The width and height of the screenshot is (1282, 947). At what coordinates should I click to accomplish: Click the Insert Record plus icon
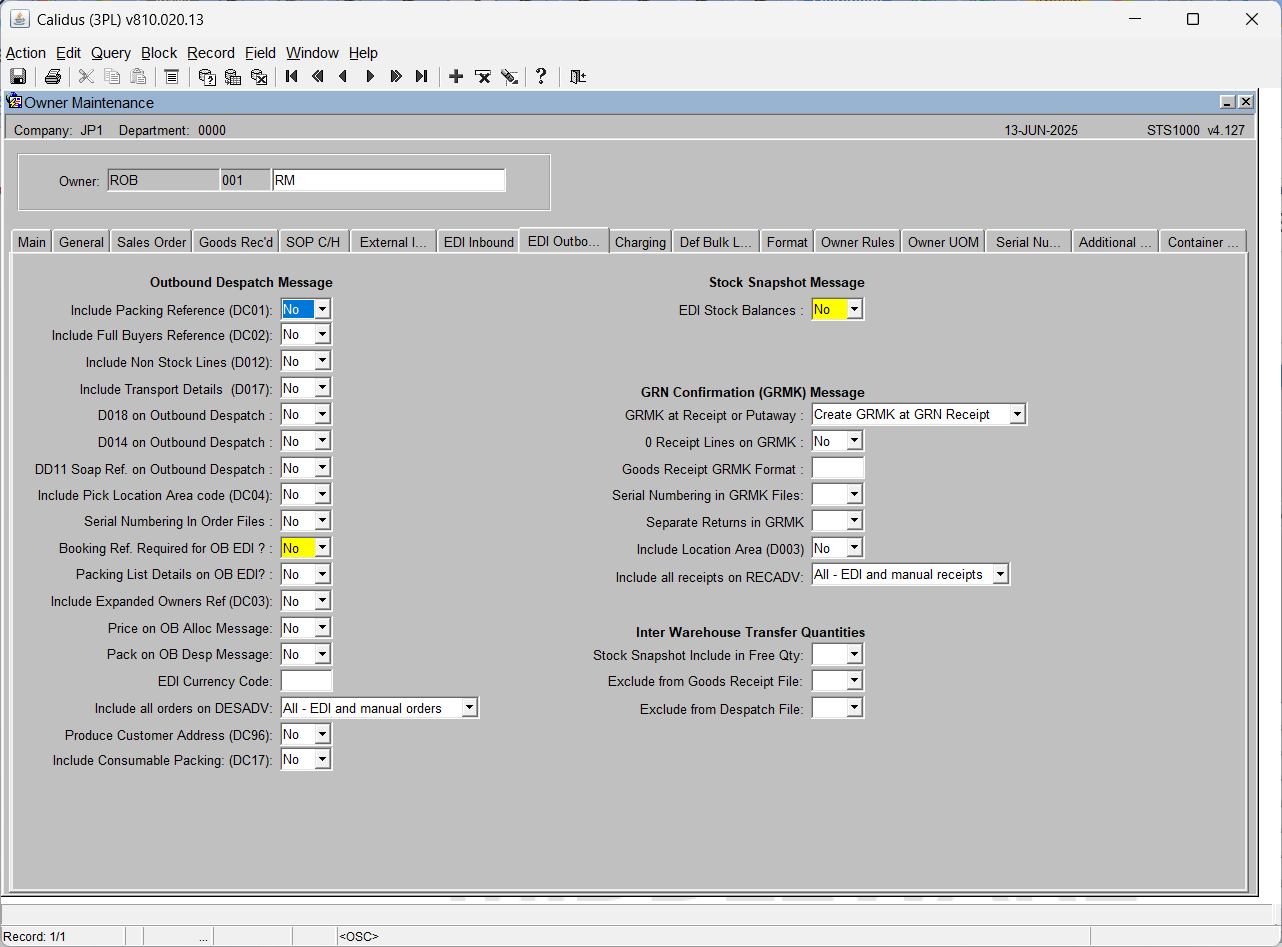click(x=456, y=77)
